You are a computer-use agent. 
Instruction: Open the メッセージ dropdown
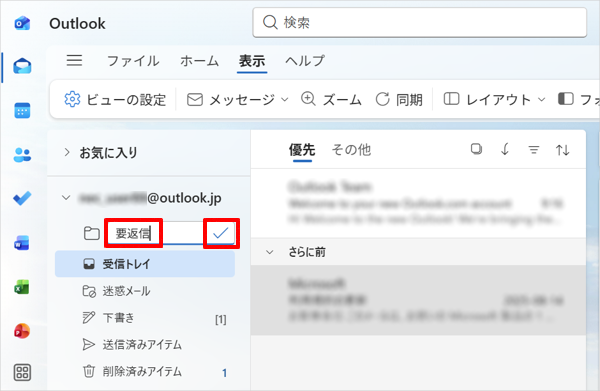(x=237, y=100)
